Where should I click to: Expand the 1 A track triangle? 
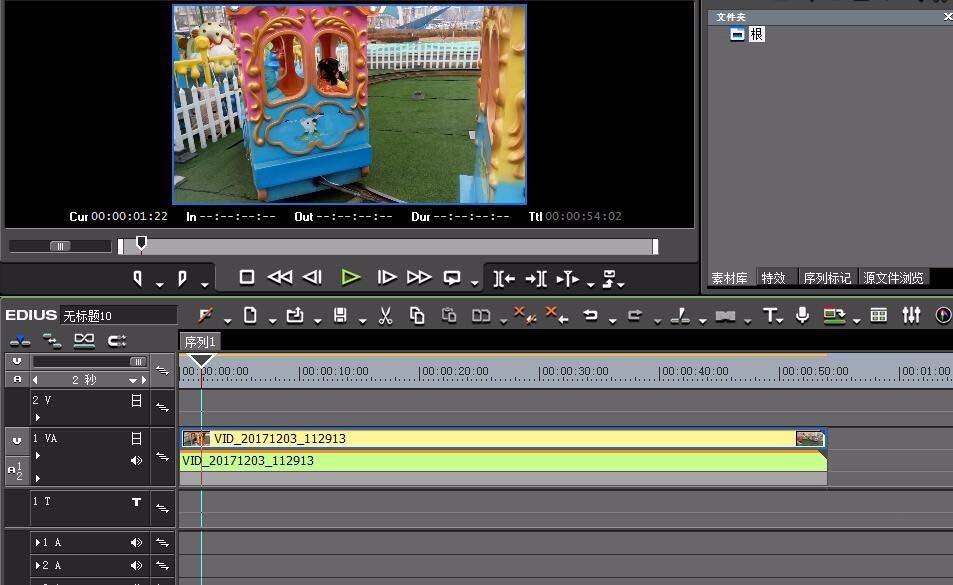tap(38, 542)
